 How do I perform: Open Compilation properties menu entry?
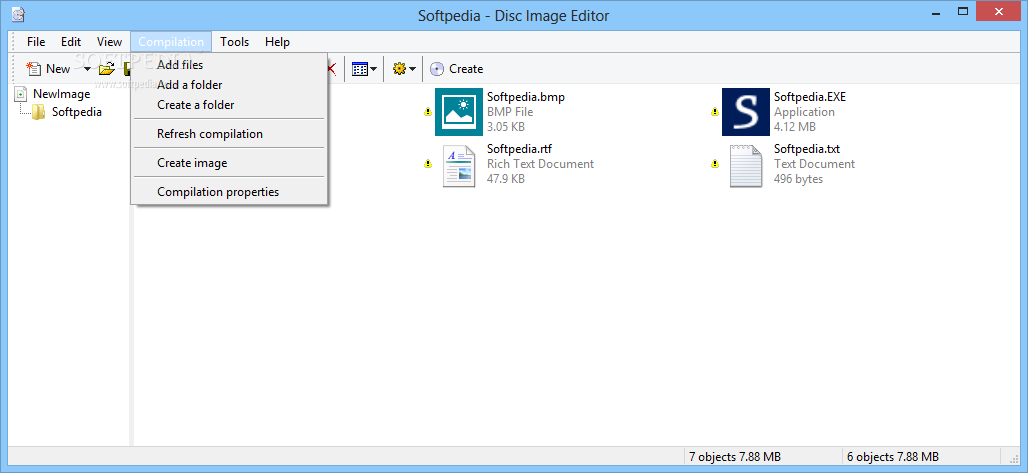(x=229, y=192)
